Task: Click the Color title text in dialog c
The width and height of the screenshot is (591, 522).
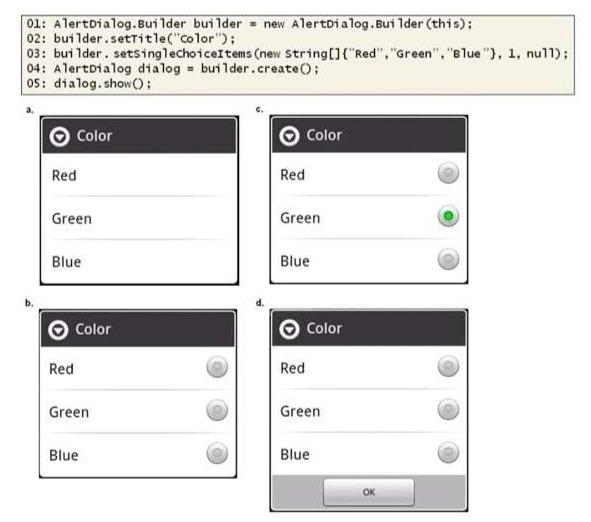Action: tap(324, 135)
